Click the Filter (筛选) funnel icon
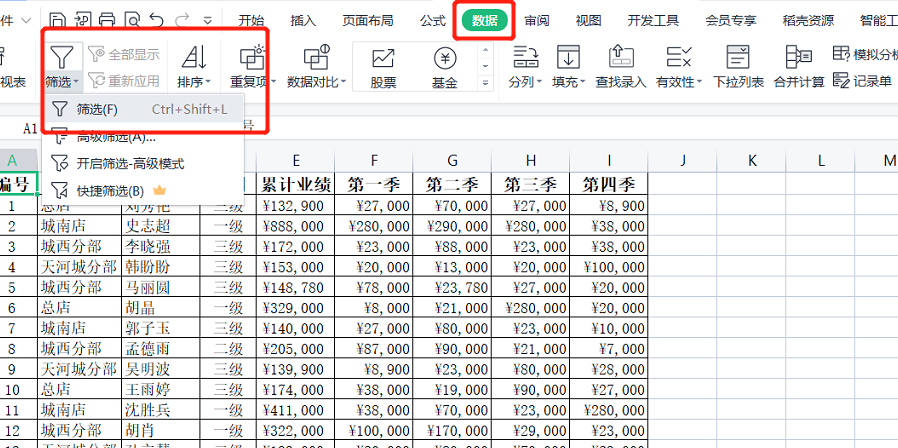Viewport: 898px width, 448px height. (x=62, y=56)
